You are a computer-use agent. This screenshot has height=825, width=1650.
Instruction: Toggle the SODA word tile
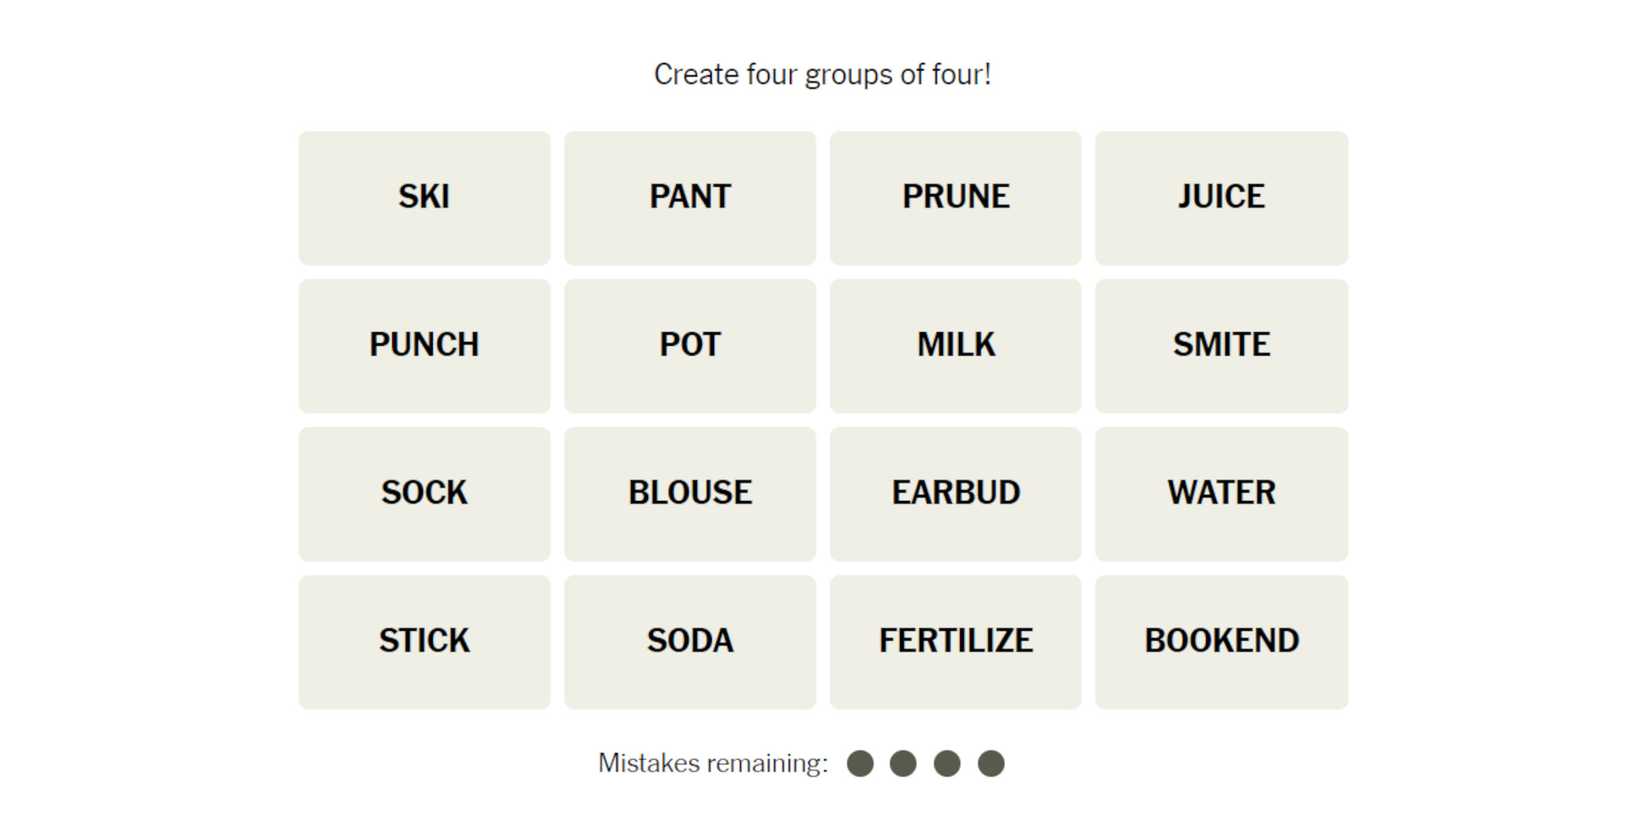tap(690, 641)
